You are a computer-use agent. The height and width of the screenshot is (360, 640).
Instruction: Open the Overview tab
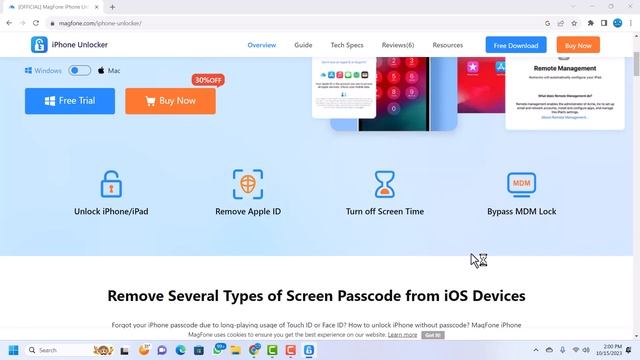[x=262, y=45]
